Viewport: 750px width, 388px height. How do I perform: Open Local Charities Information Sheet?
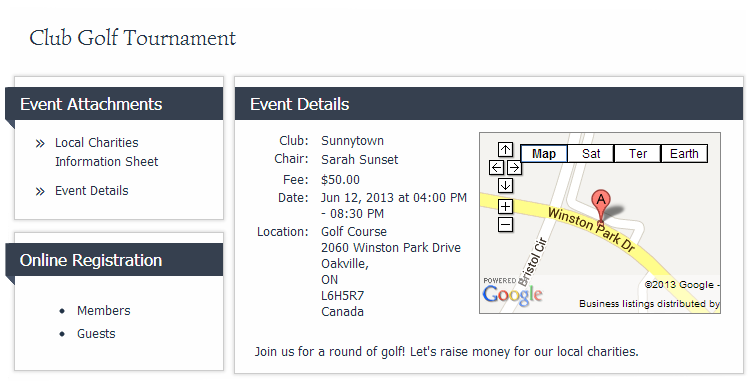coord(106,152)
